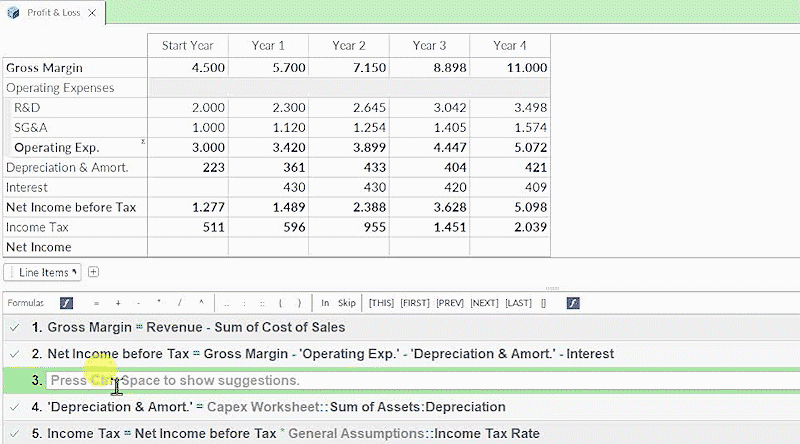Click the Skip keyword in formula toolbar

(346, 302)
